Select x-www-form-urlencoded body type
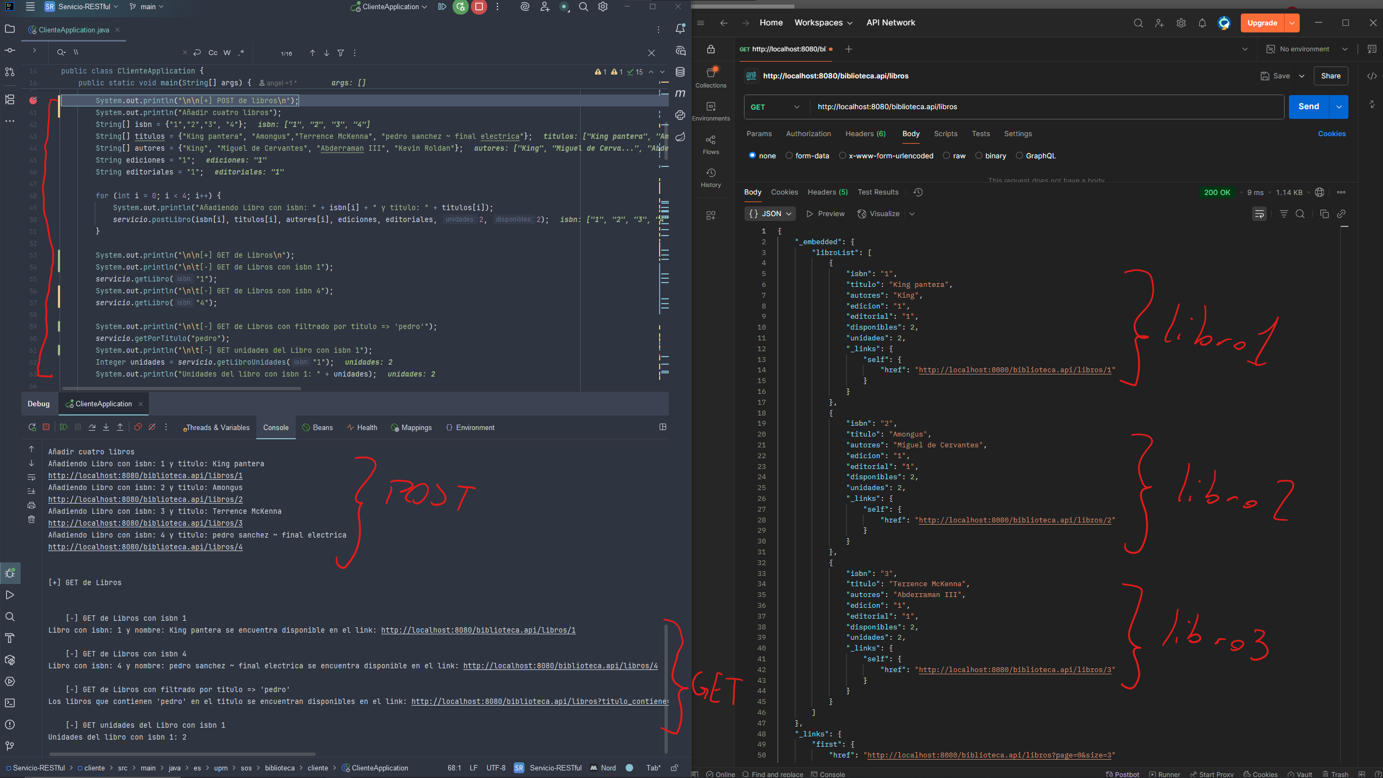The height and width of the screenshot is (778, 1383). click(843, 156)
